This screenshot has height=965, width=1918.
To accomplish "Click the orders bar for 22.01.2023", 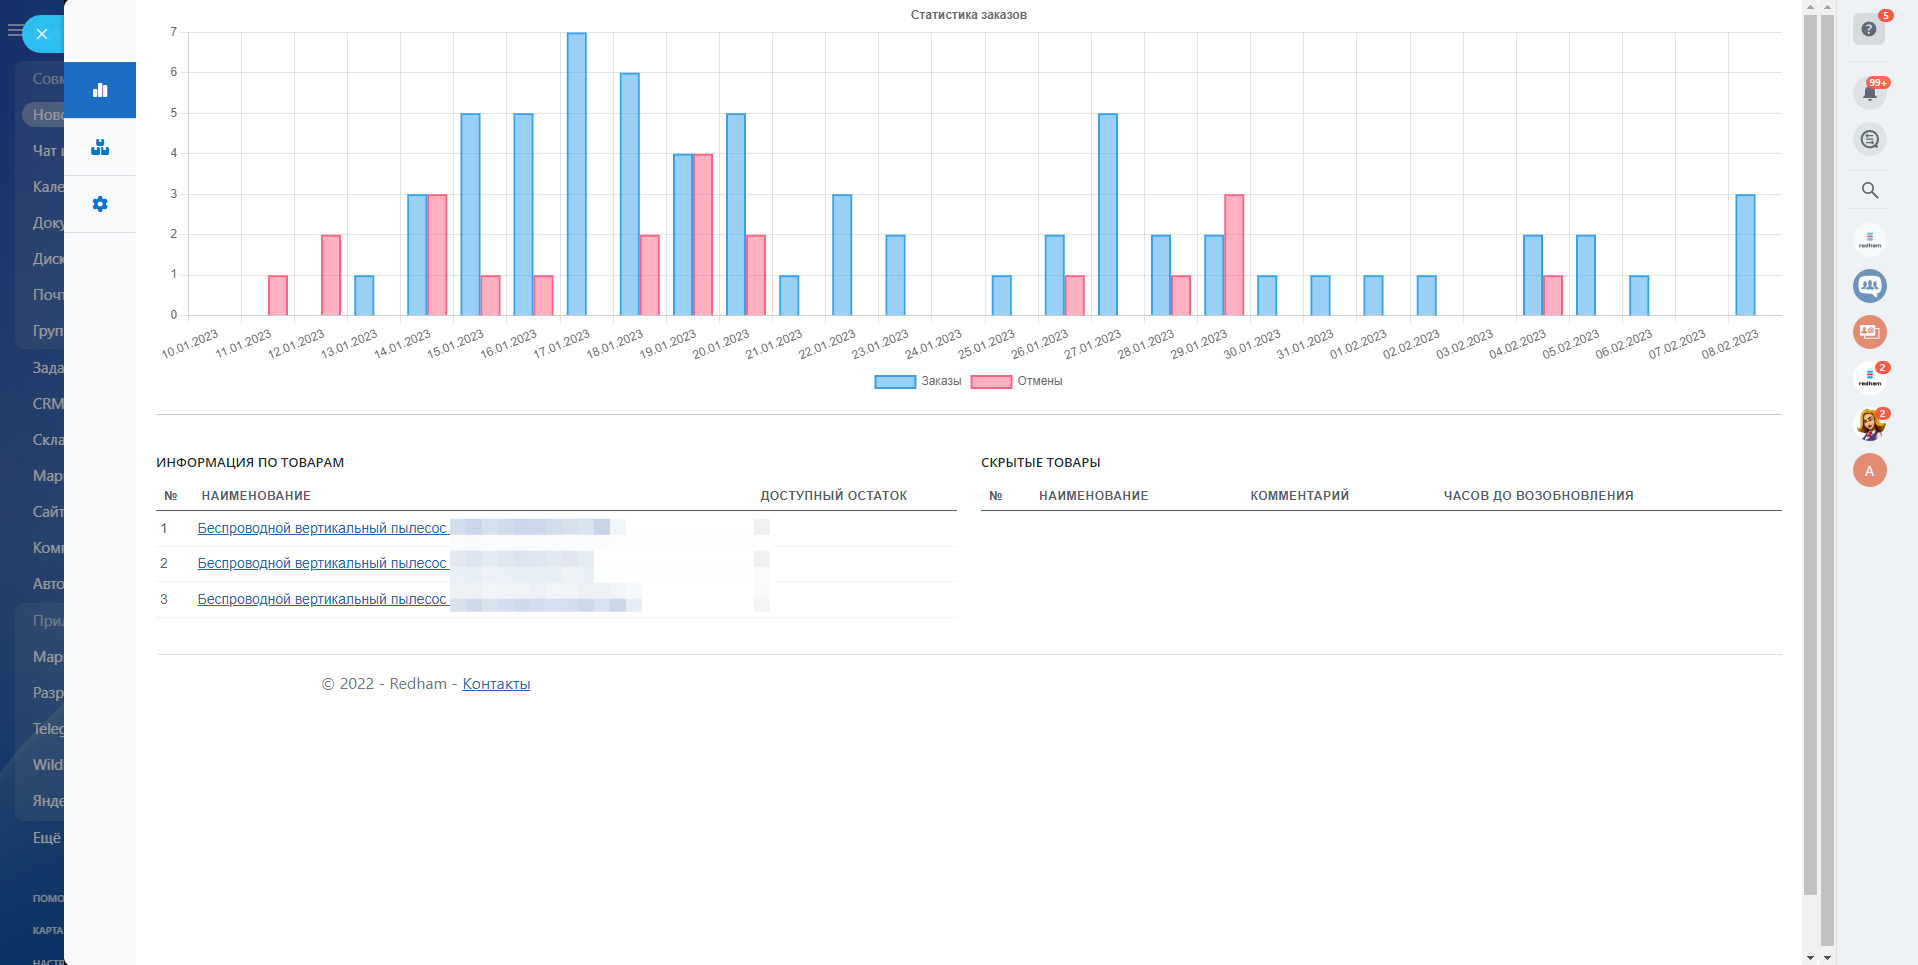I will [x=842, y=255].
